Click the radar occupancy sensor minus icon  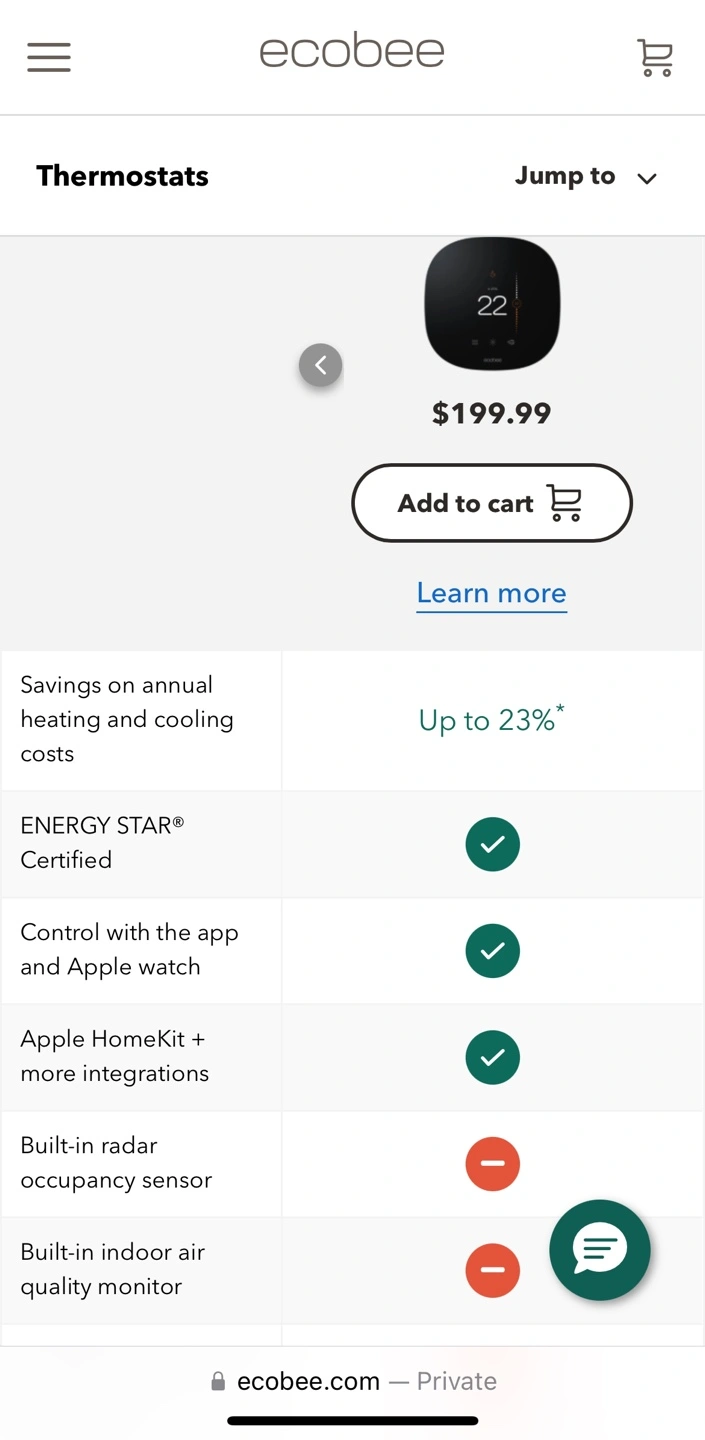point(492,1164)
